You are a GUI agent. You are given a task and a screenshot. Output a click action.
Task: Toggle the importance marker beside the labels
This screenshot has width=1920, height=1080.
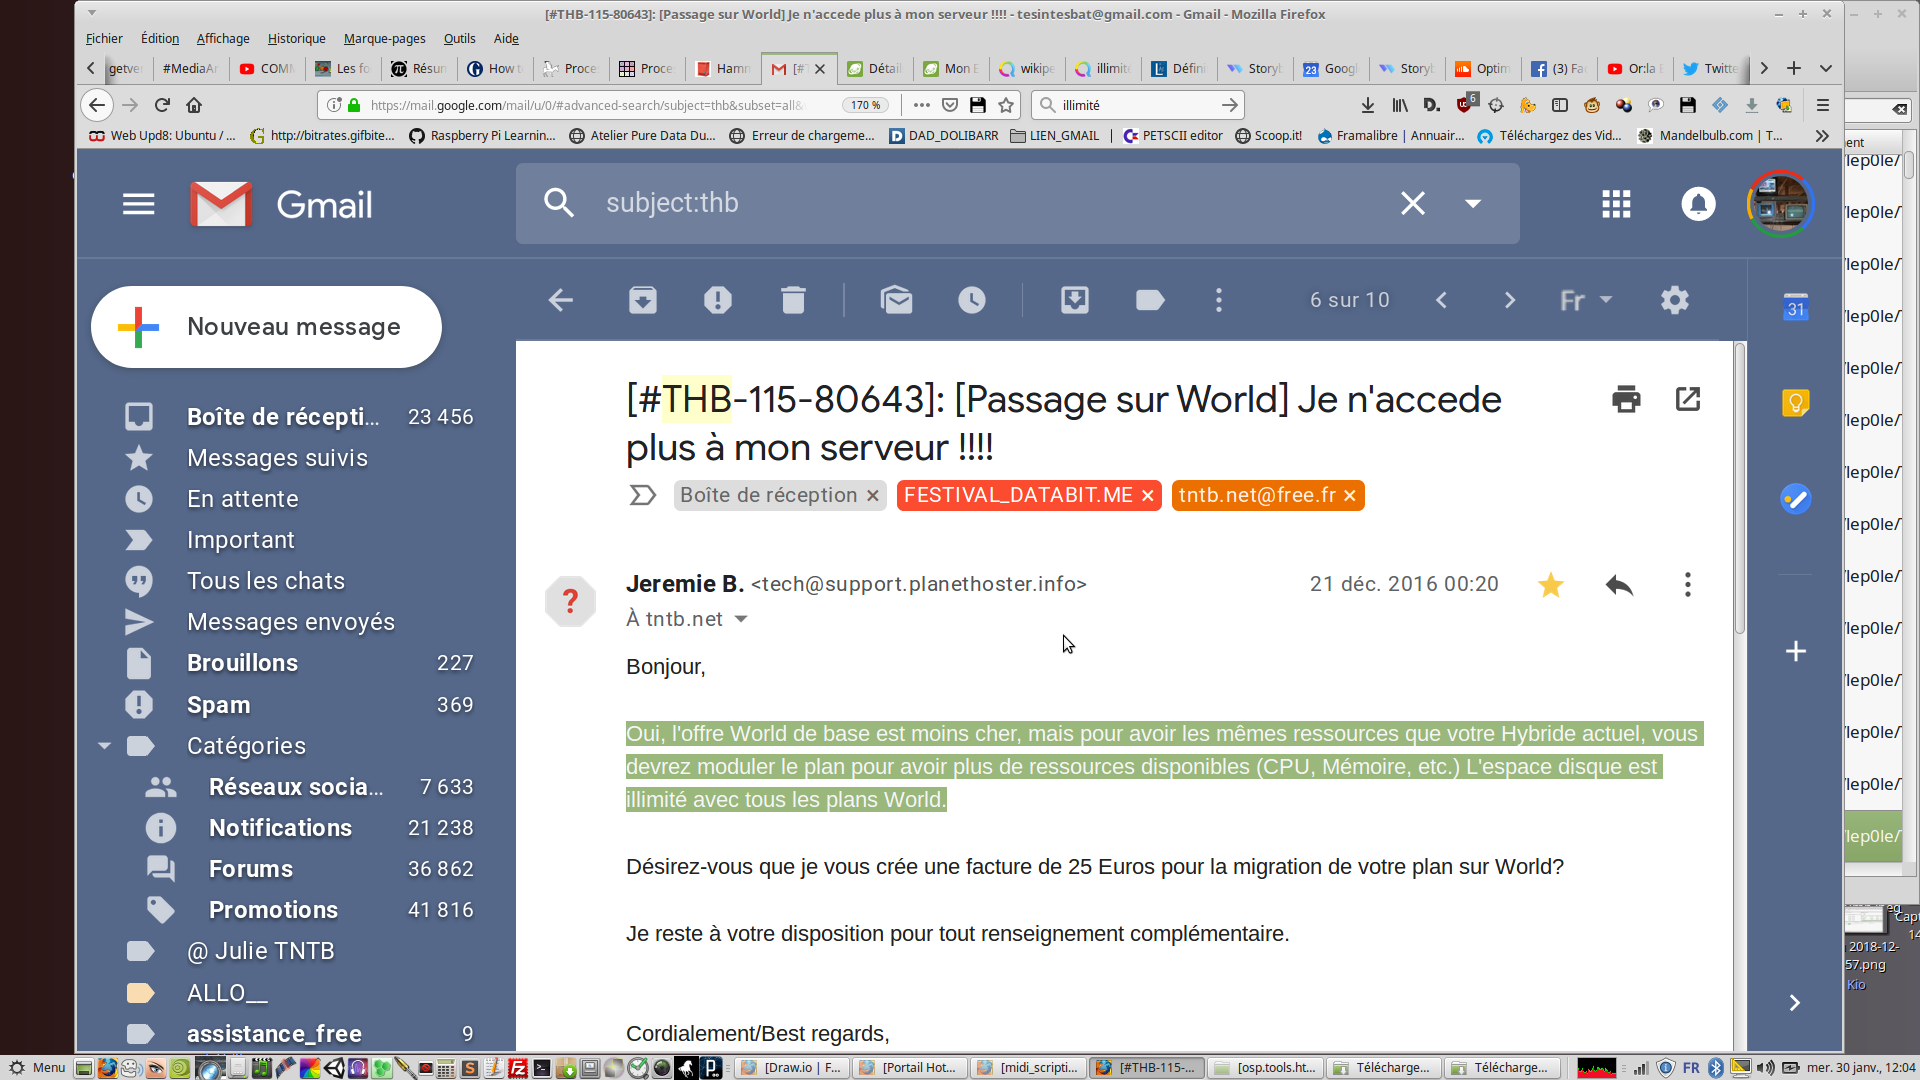pyautogui.click(x=642, y=495)
